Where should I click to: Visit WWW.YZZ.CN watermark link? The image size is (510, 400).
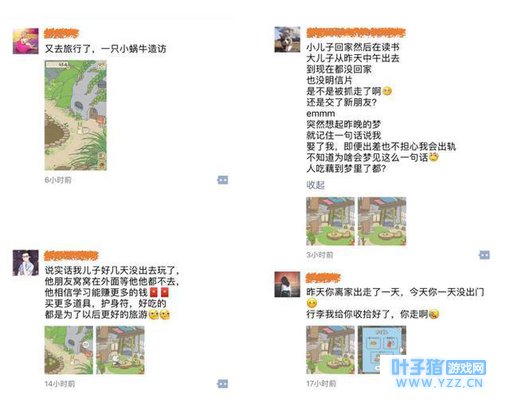439,383
